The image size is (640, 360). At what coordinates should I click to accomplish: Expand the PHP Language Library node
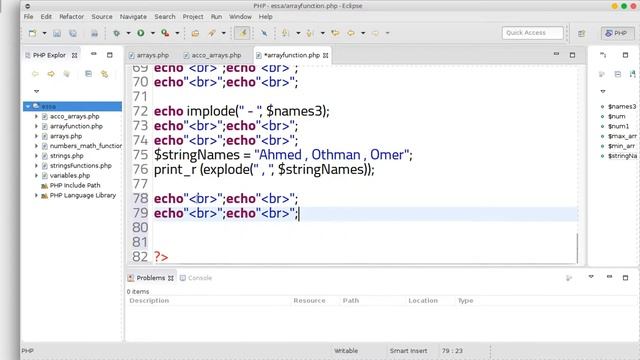pyautogui.click(x=36, y=196)
